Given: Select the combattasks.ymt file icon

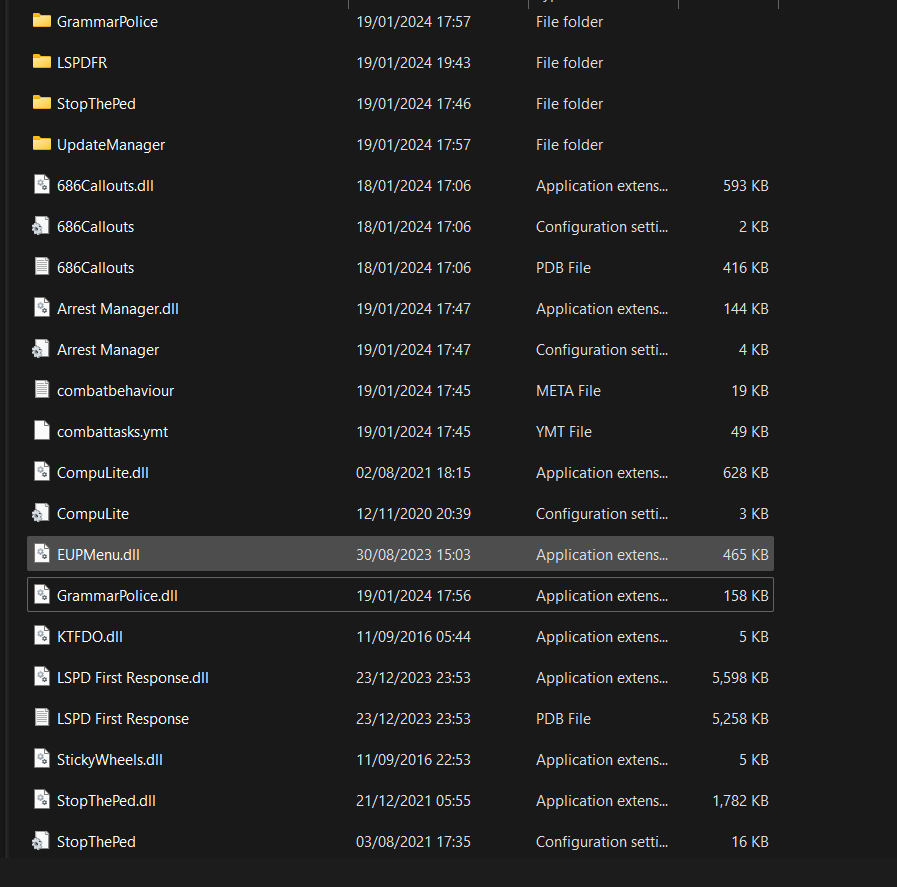Looking at the screenshot, I should (x=41, y=431).
